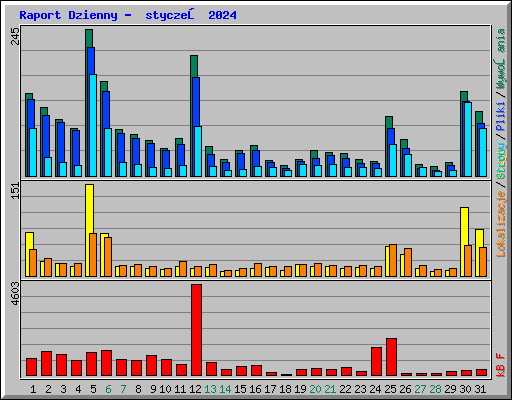Click day label 29 on x-axis
This screenshot has width=512, height=400.
pyautogui.click(x=450, y=389)
